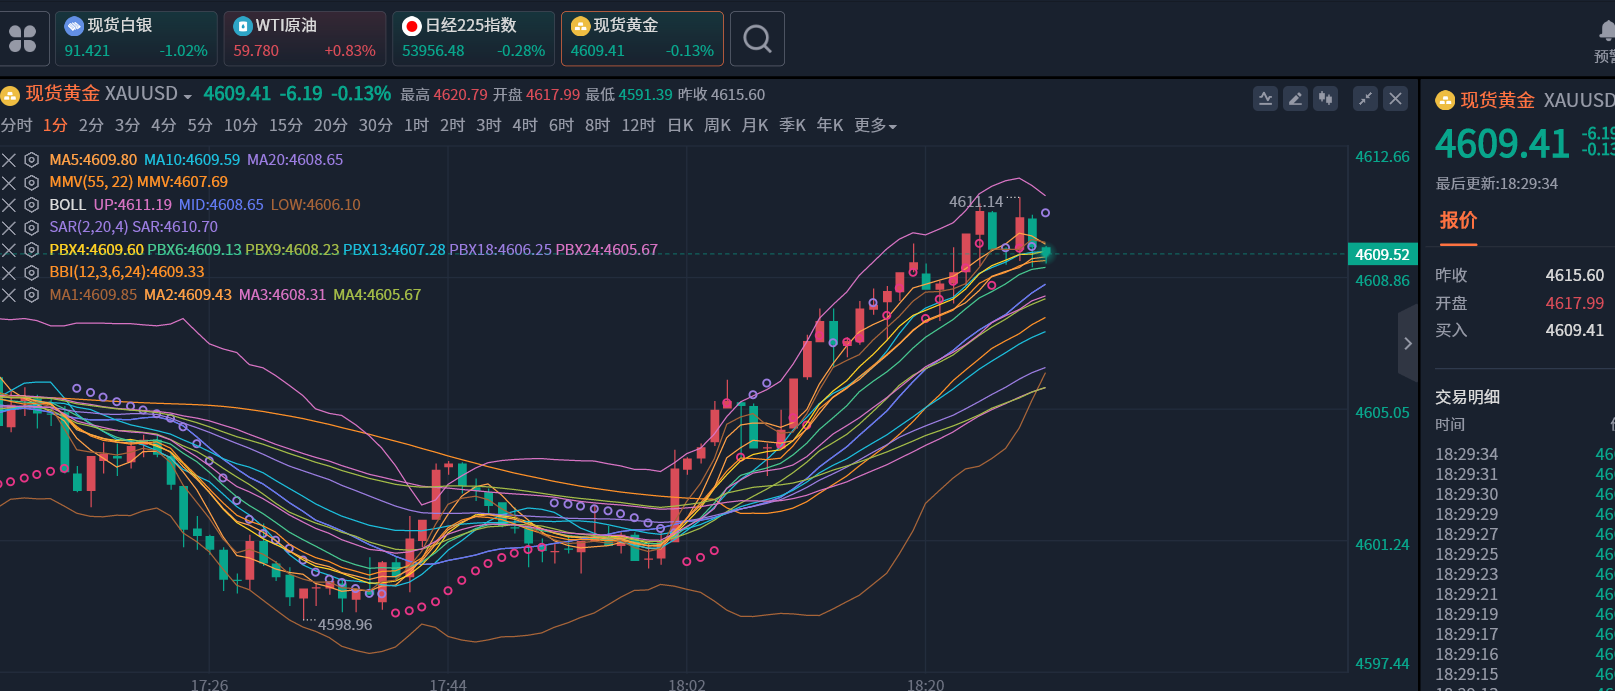This screenshot has height=691, width=1615.
Task: Remove the MA5 indicator row
Action: click(9, 160)
